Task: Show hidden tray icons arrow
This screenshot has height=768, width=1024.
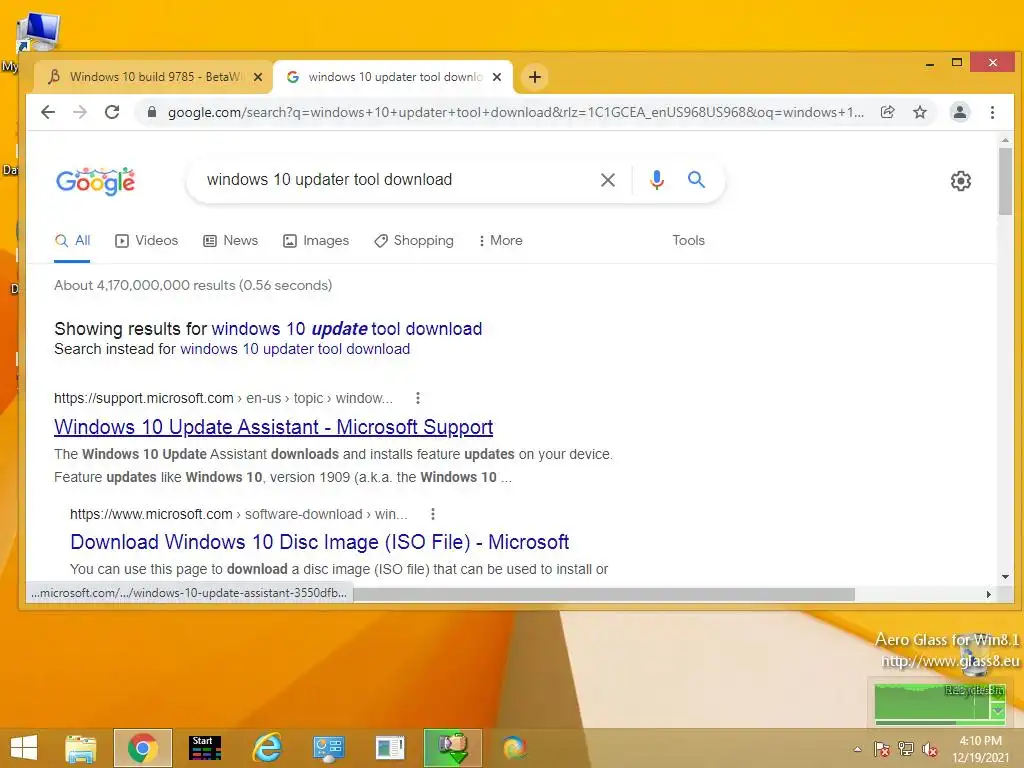Action: coord(857,749)
